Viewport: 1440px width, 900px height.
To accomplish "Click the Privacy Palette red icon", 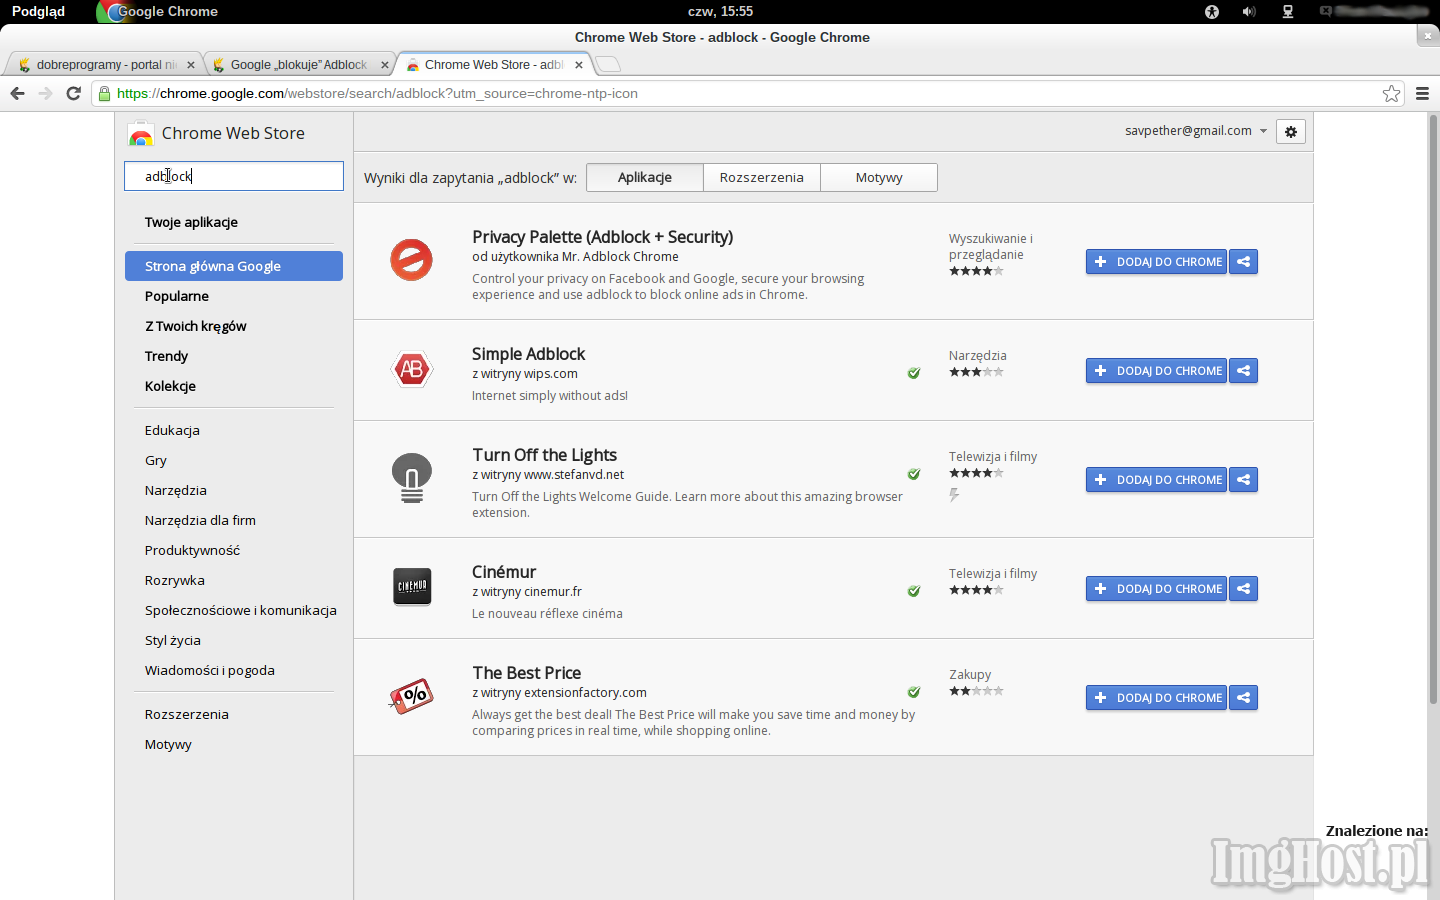I will point(411,260).
